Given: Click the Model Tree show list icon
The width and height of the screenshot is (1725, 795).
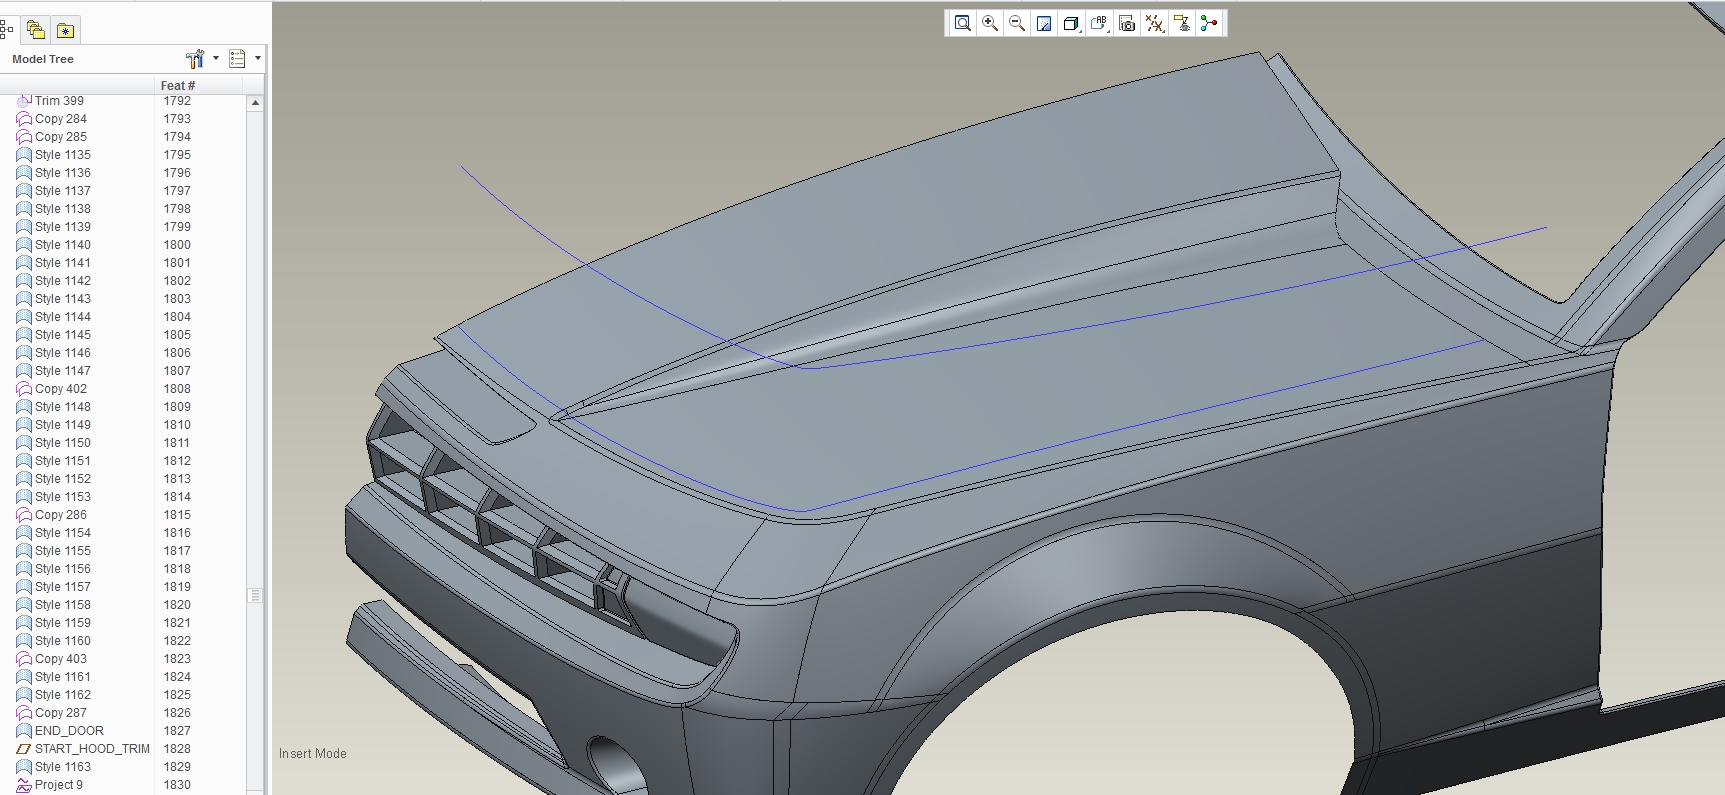Looking at the screenshot, I should pyautogui.click(x=237, y=59).
